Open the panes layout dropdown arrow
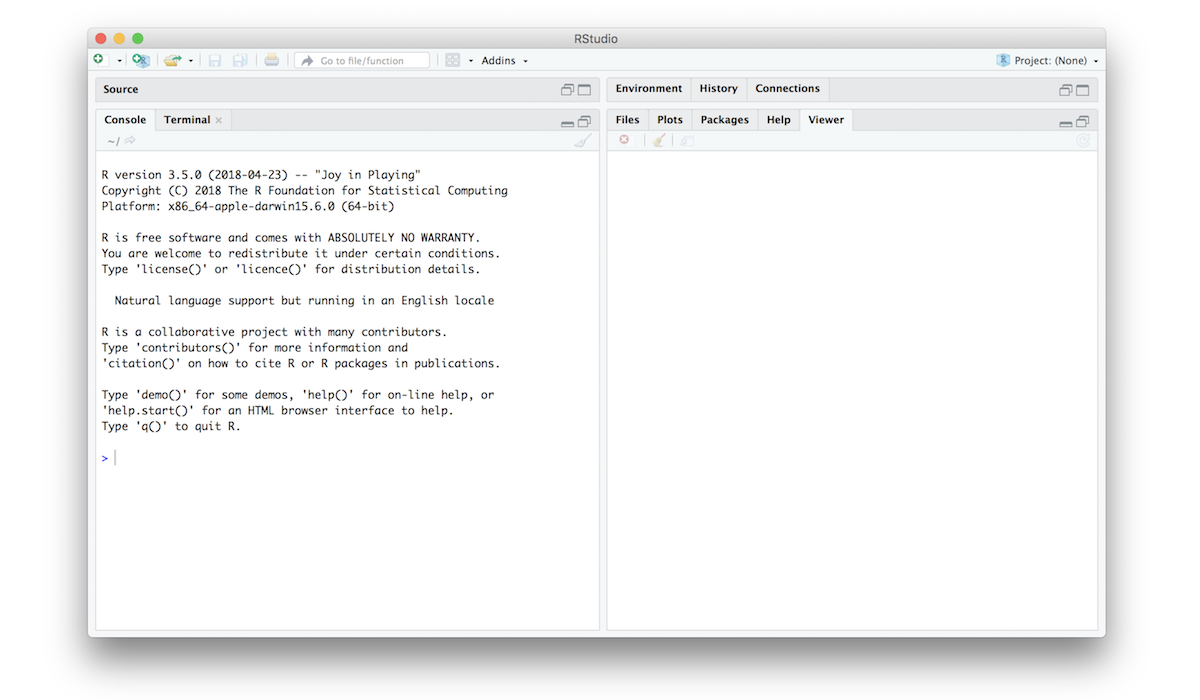Image resolution: width=1200 pixels, height=700 pixels. [471, 61]
